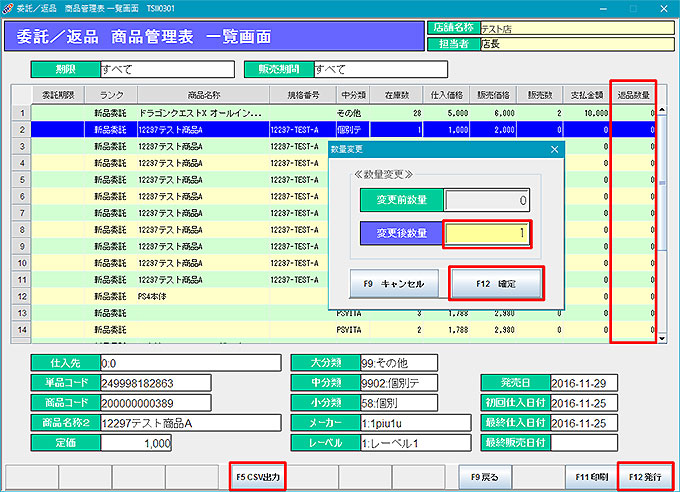The width and height of the screenshot is (680, 492).
Task: Click the 仕入価格 column header
Action: click(x=446, y=95)
